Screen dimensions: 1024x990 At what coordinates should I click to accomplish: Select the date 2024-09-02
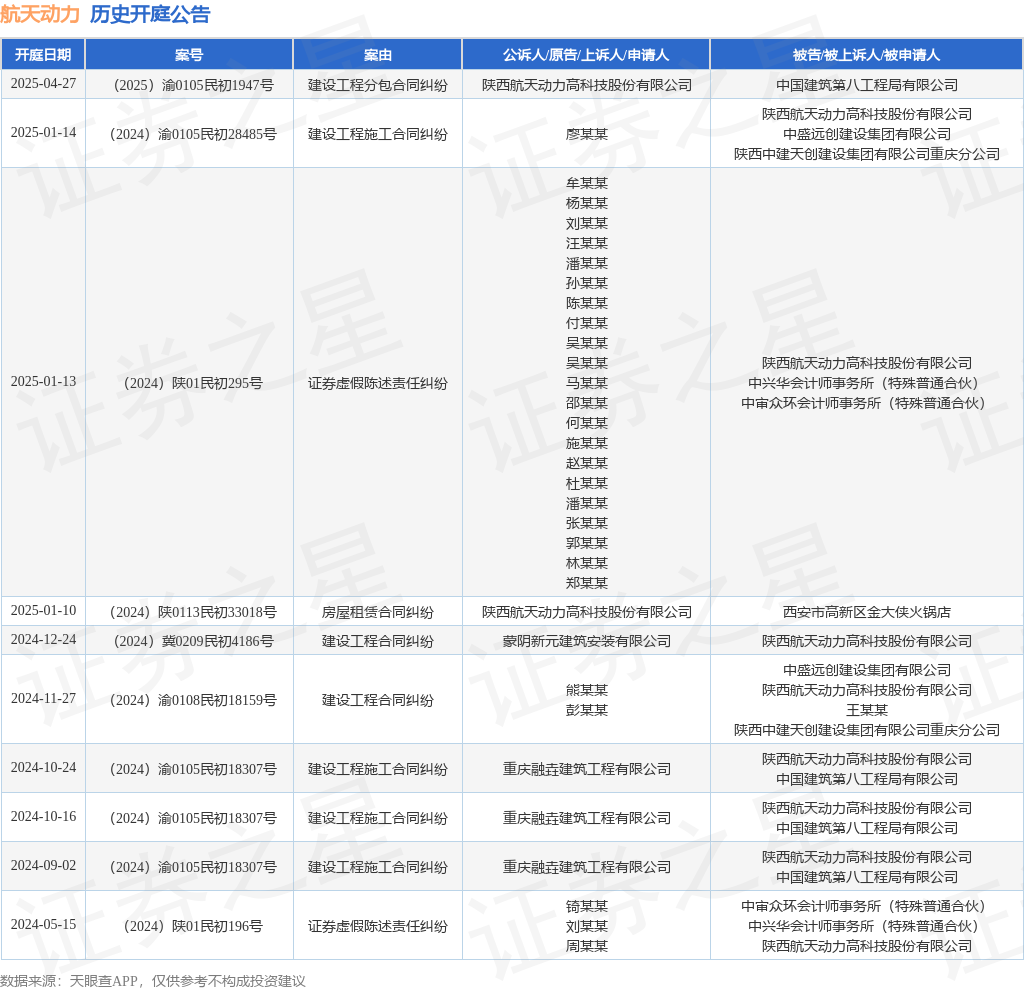click(x=43, y=865)
